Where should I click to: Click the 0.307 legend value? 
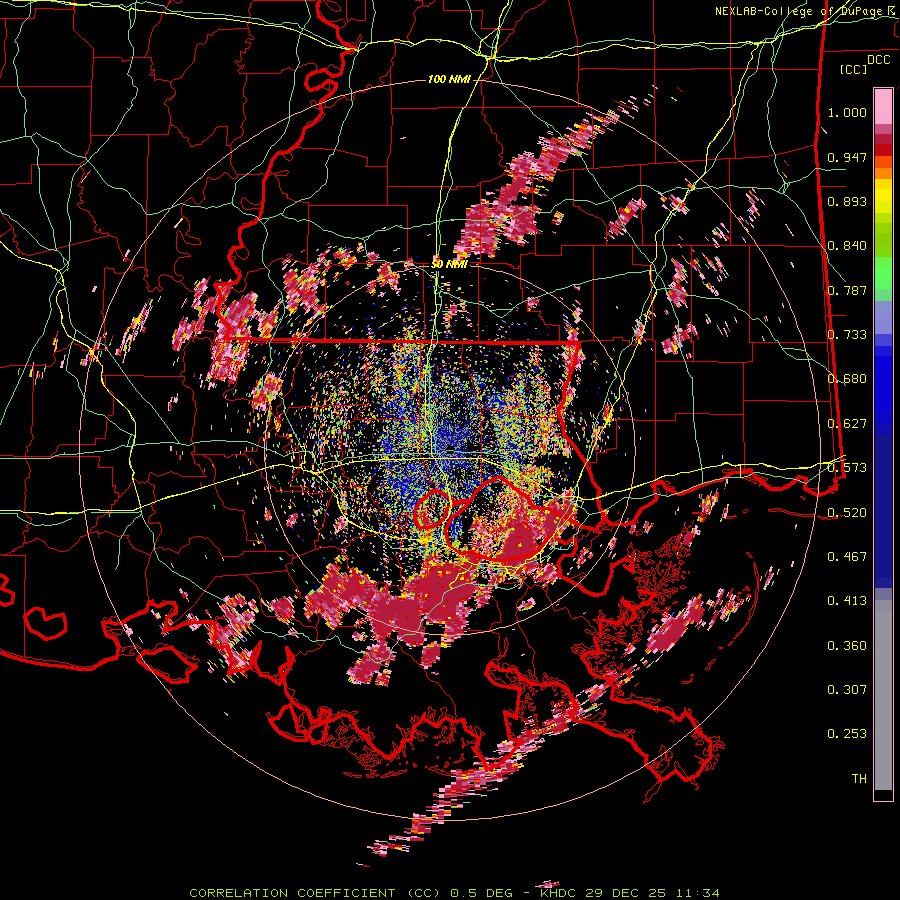(847, 690)
